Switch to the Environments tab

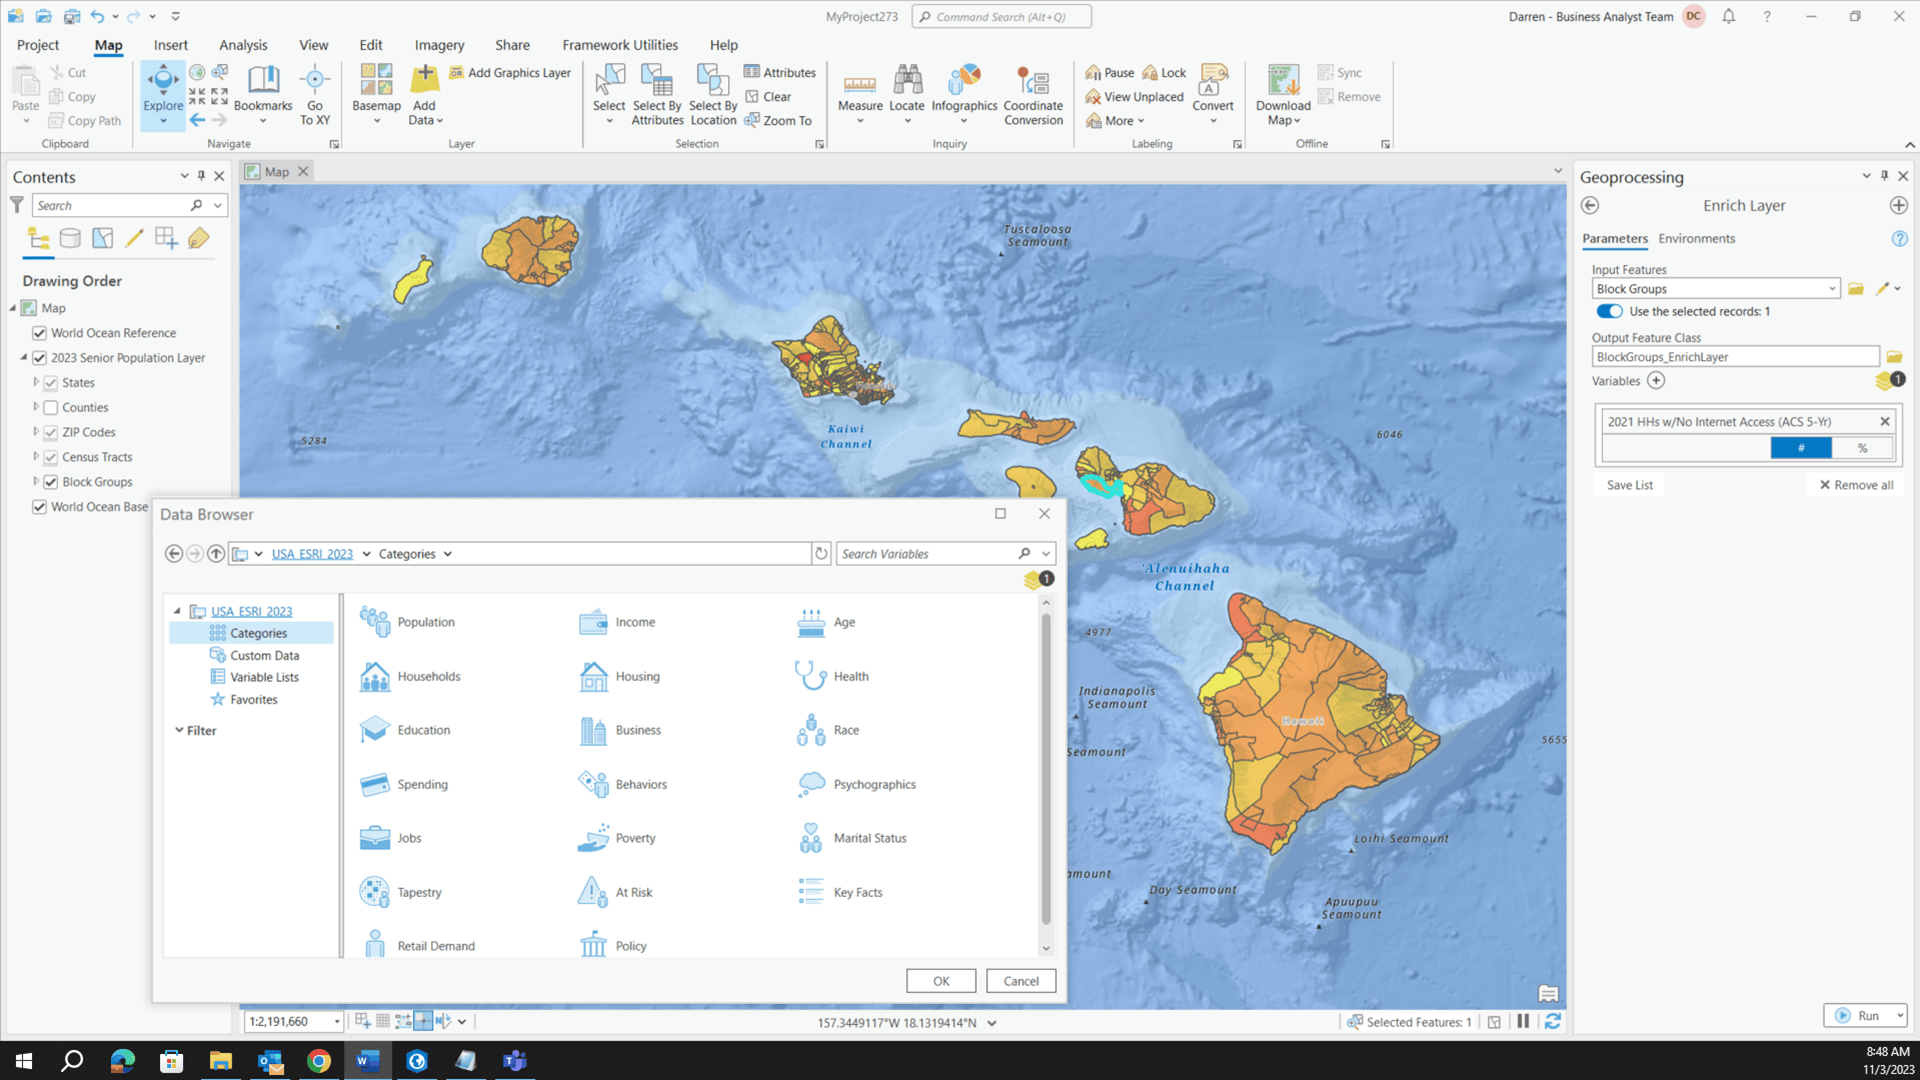coord(1696,238)
